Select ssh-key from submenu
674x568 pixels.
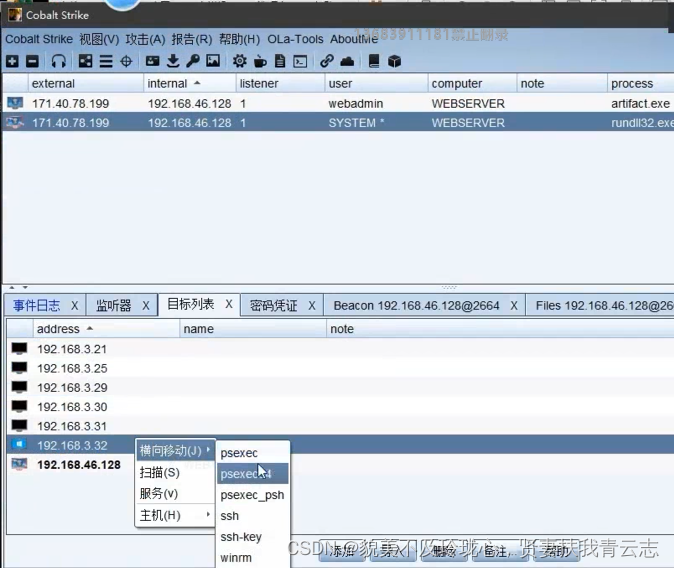coord(253,537)
